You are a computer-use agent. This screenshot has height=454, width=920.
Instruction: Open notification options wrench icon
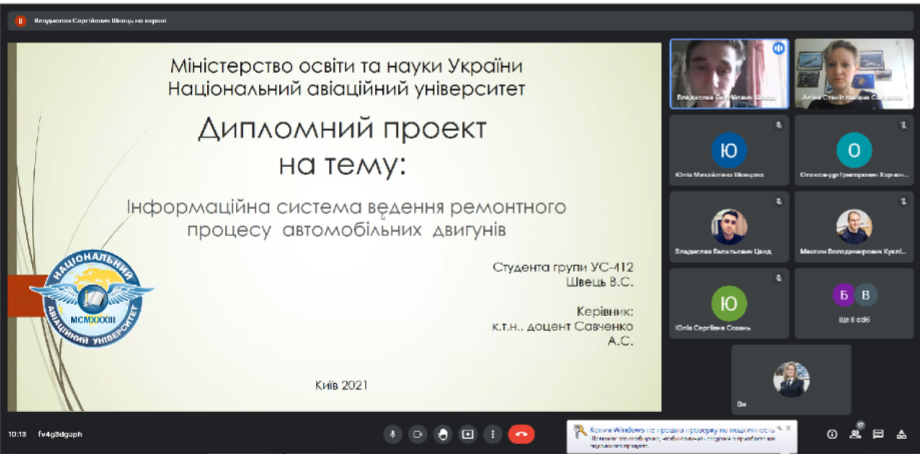point(779,428)
